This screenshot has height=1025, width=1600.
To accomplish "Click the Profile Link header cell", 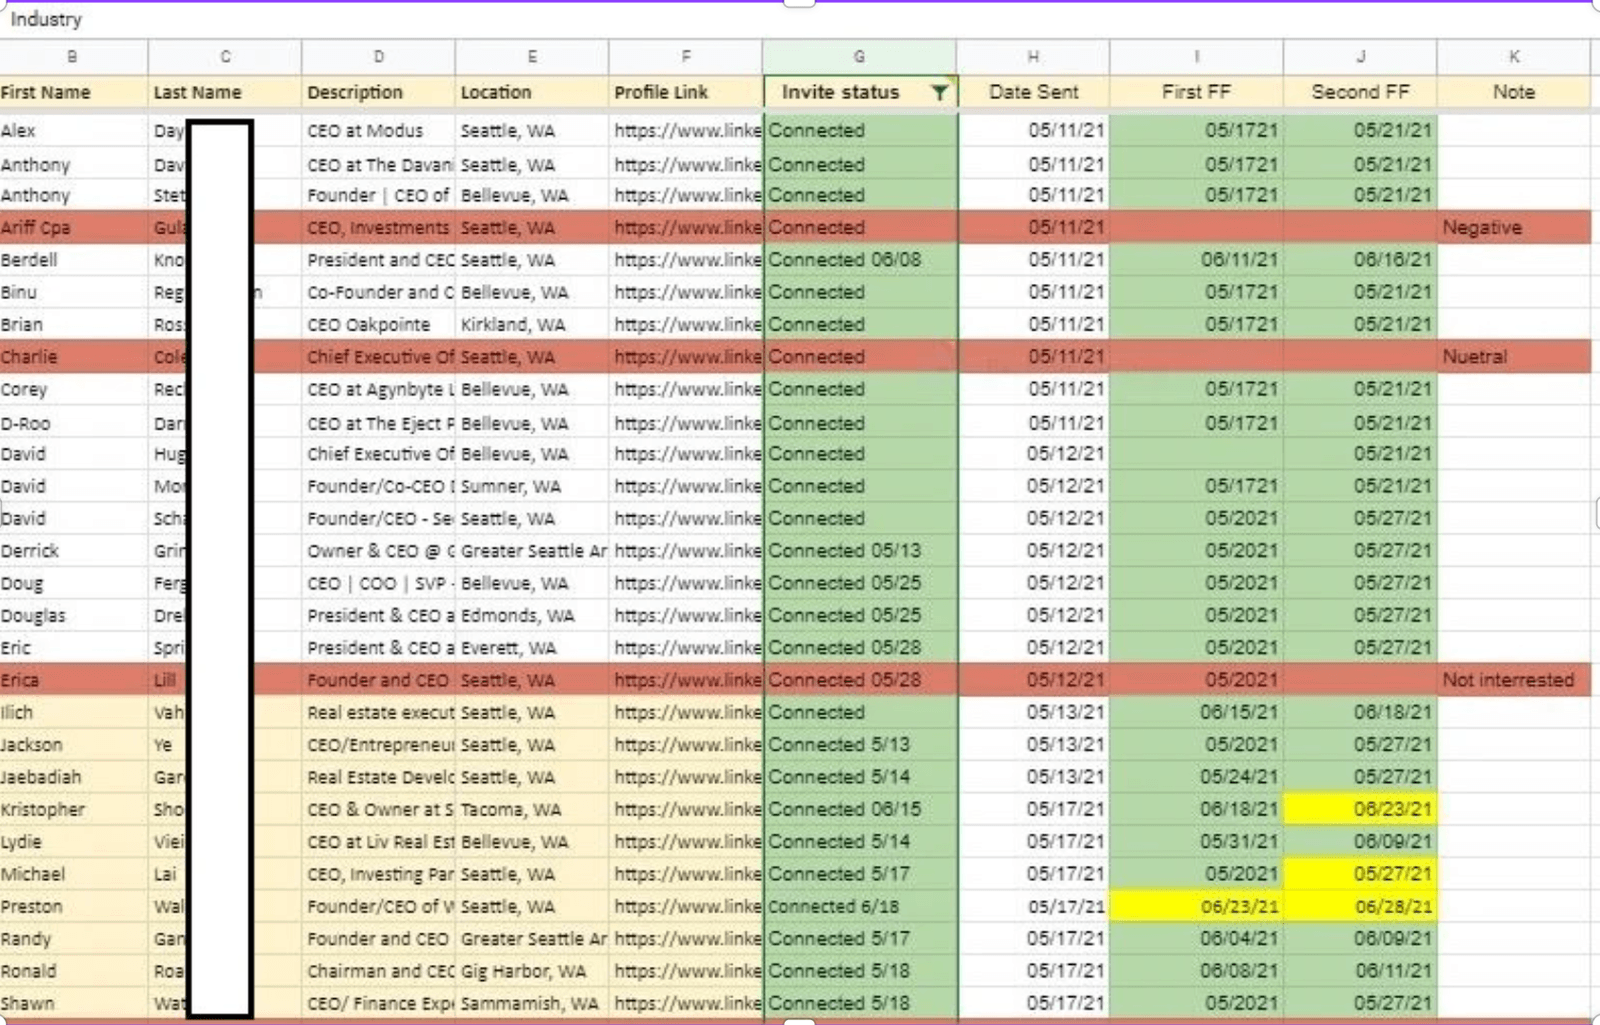I will 686,92.
